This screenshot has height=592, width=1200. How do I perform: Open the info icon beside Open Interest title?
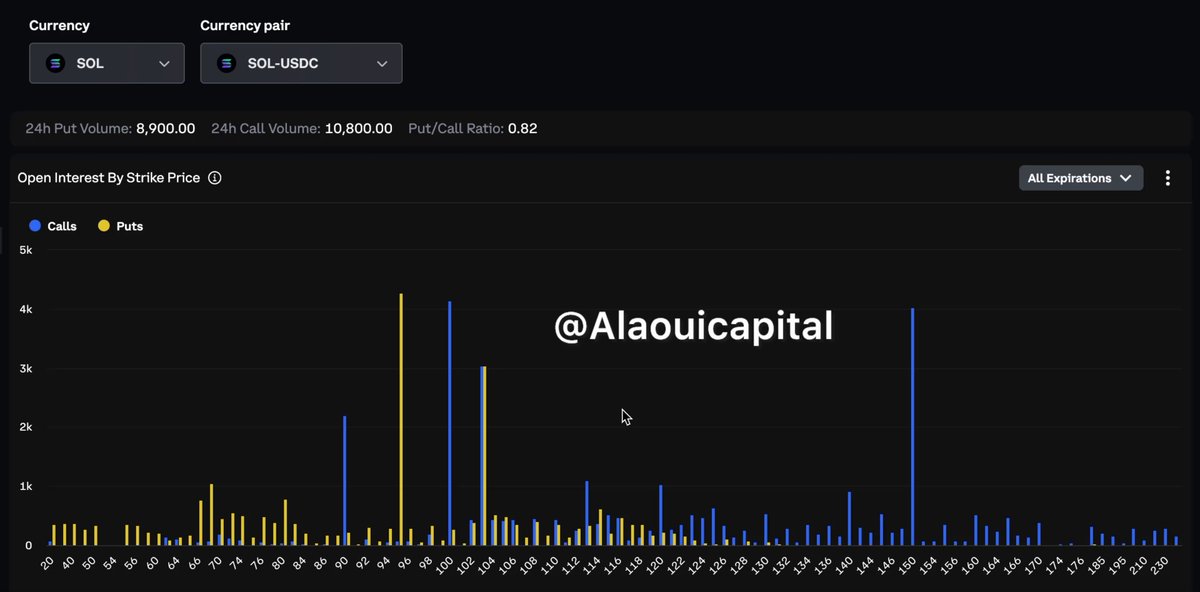click(214, 178)
